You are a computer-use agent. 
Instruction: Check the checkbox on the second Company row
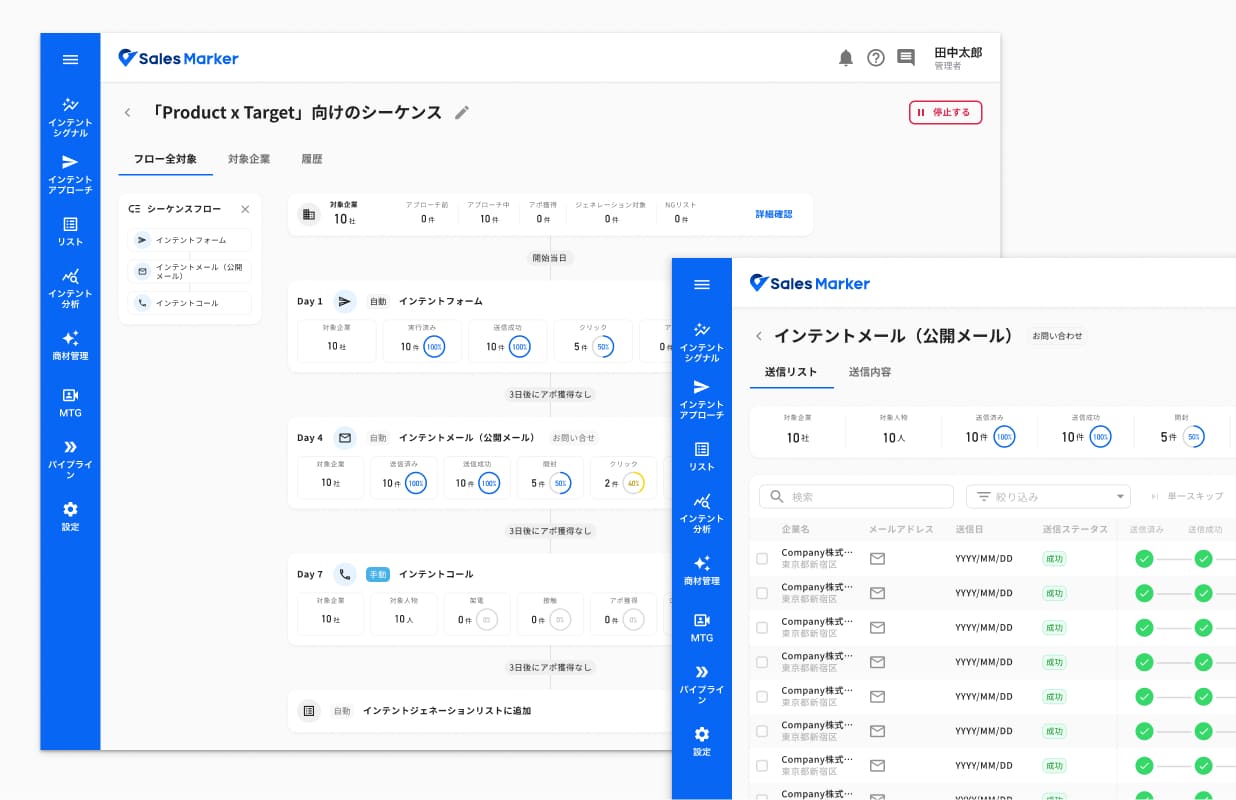point(762,593)
